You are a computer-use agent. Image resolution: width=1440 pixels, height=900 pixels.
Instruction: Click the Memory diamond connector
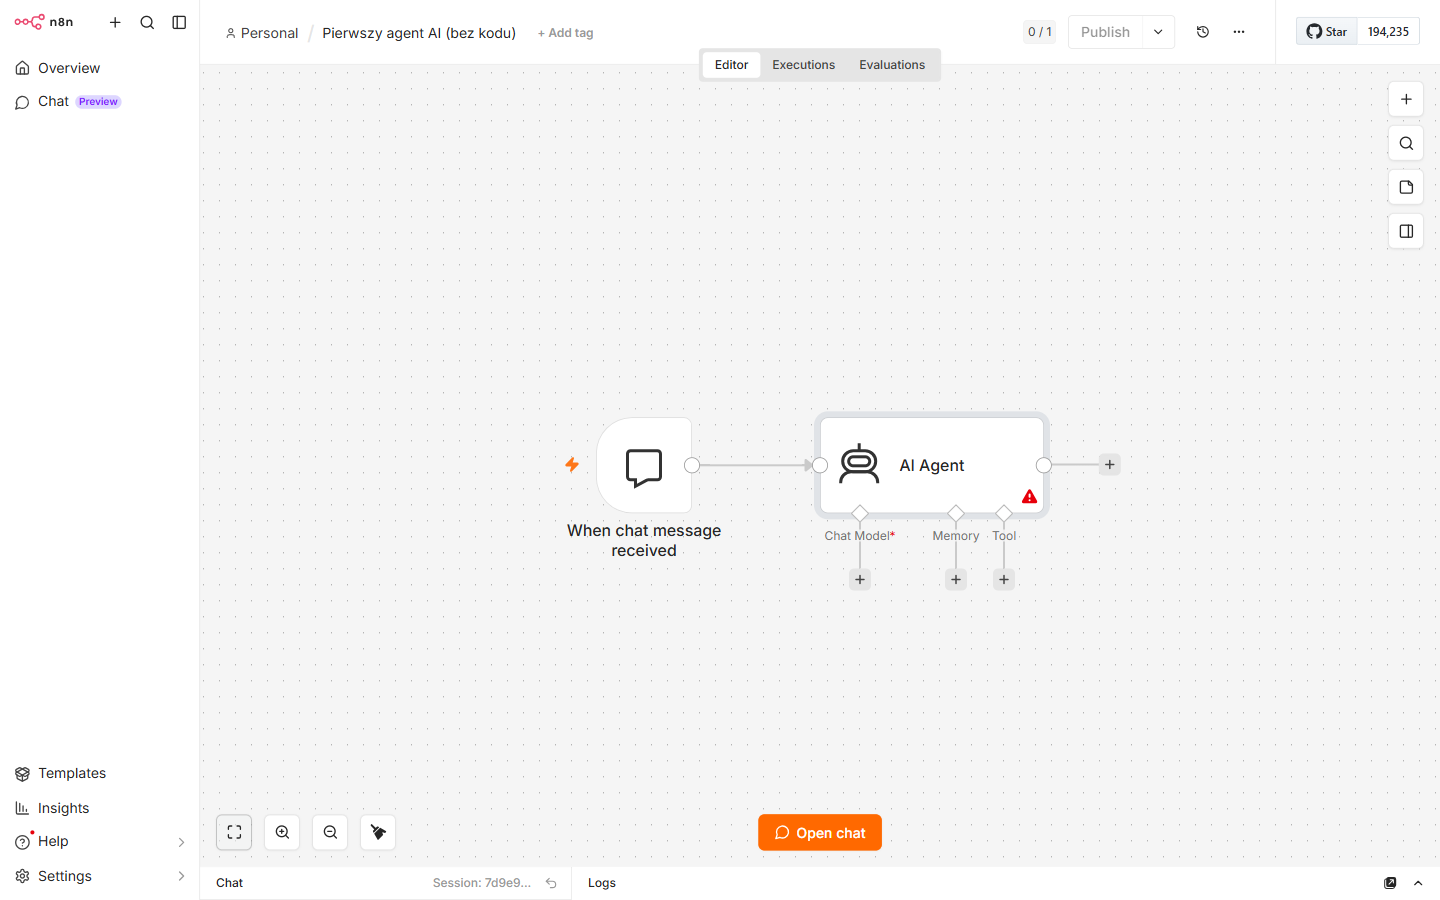pos(956,513)
